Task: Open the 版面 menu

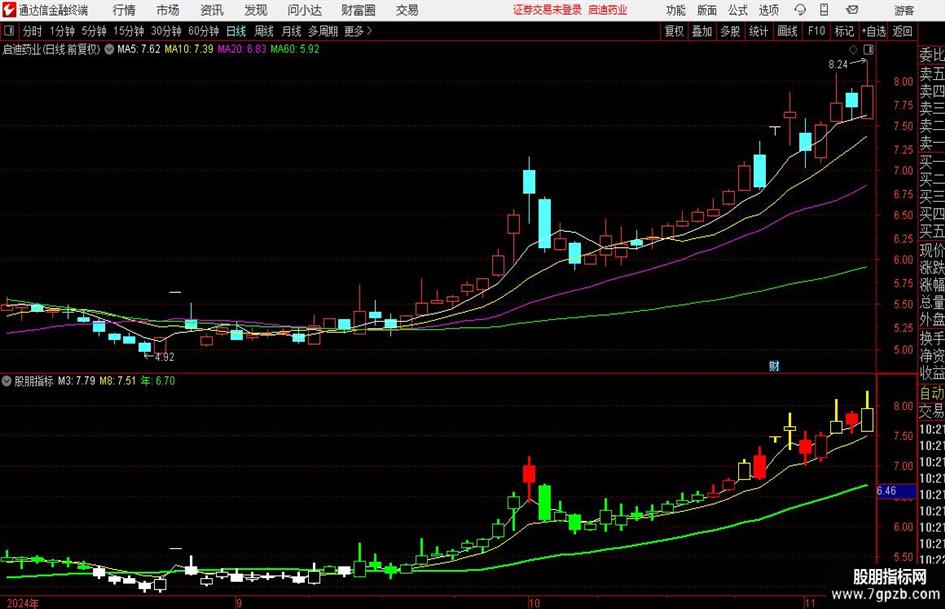Action: click(x=706, y=10)
